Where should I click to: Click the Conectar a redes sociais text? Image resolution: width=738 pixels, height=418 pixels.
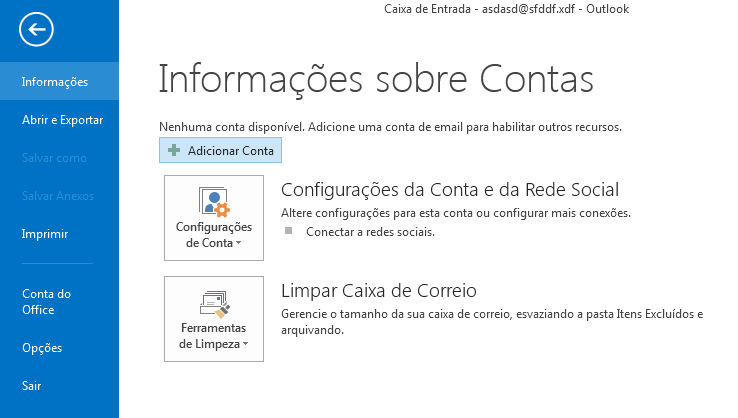(x=370, y=232)
